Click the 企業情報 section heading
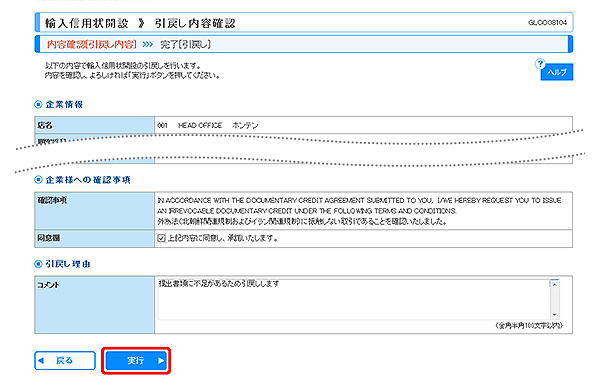 [64, 104]
